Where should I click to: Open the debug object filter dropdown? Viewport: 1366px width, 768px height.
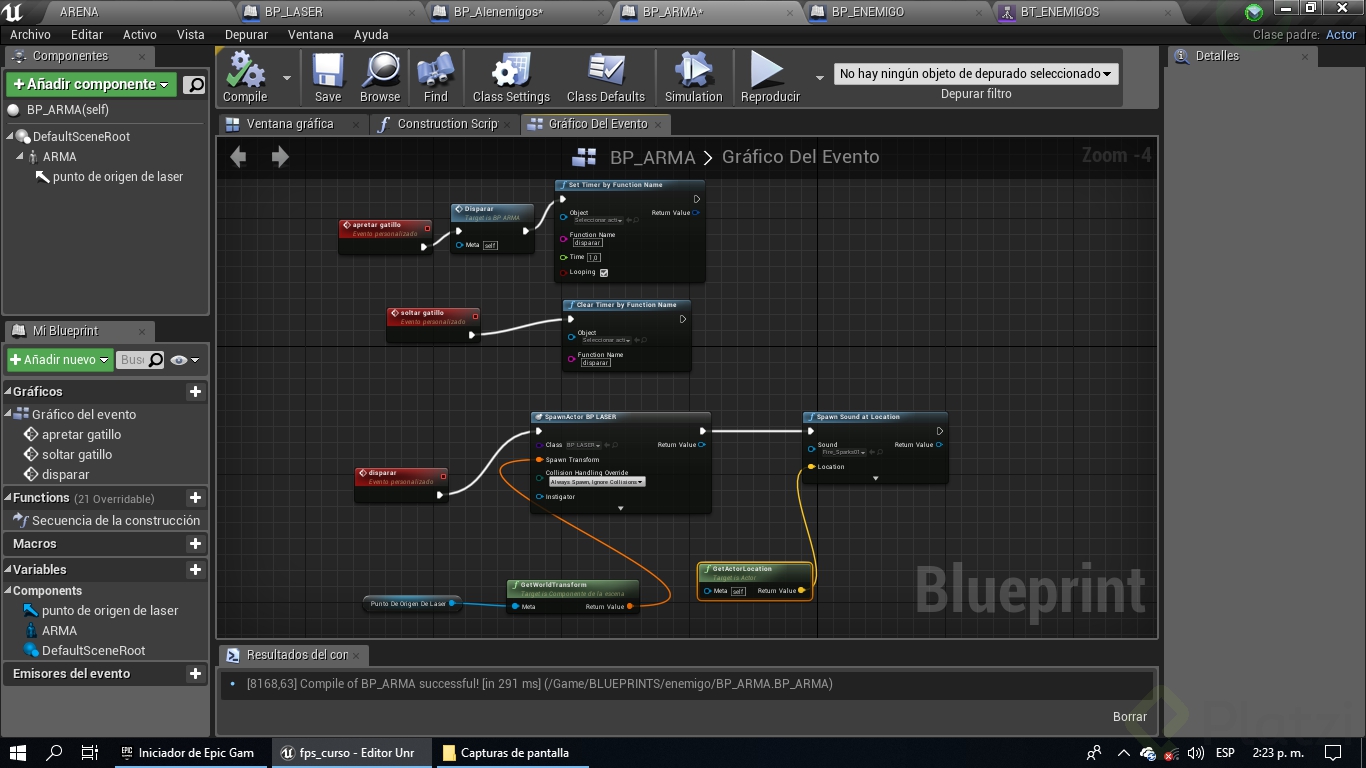tap(976, 73)
